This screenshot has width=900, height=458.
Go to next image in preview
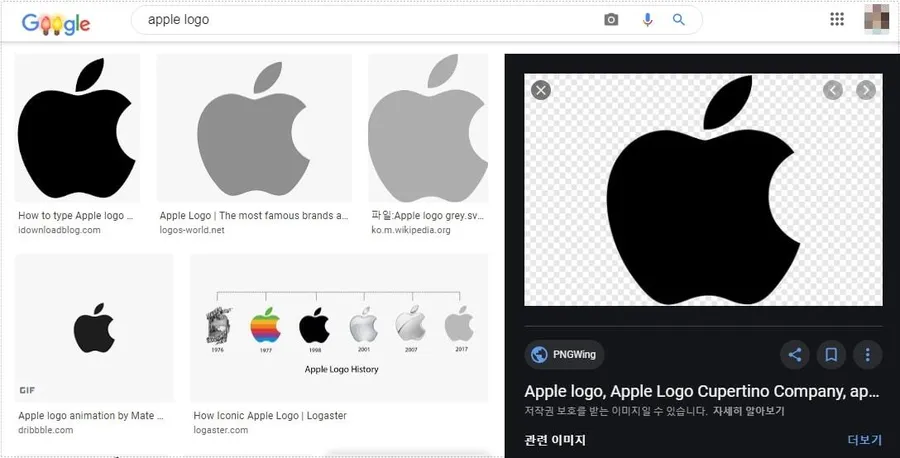tap(866, 90)
